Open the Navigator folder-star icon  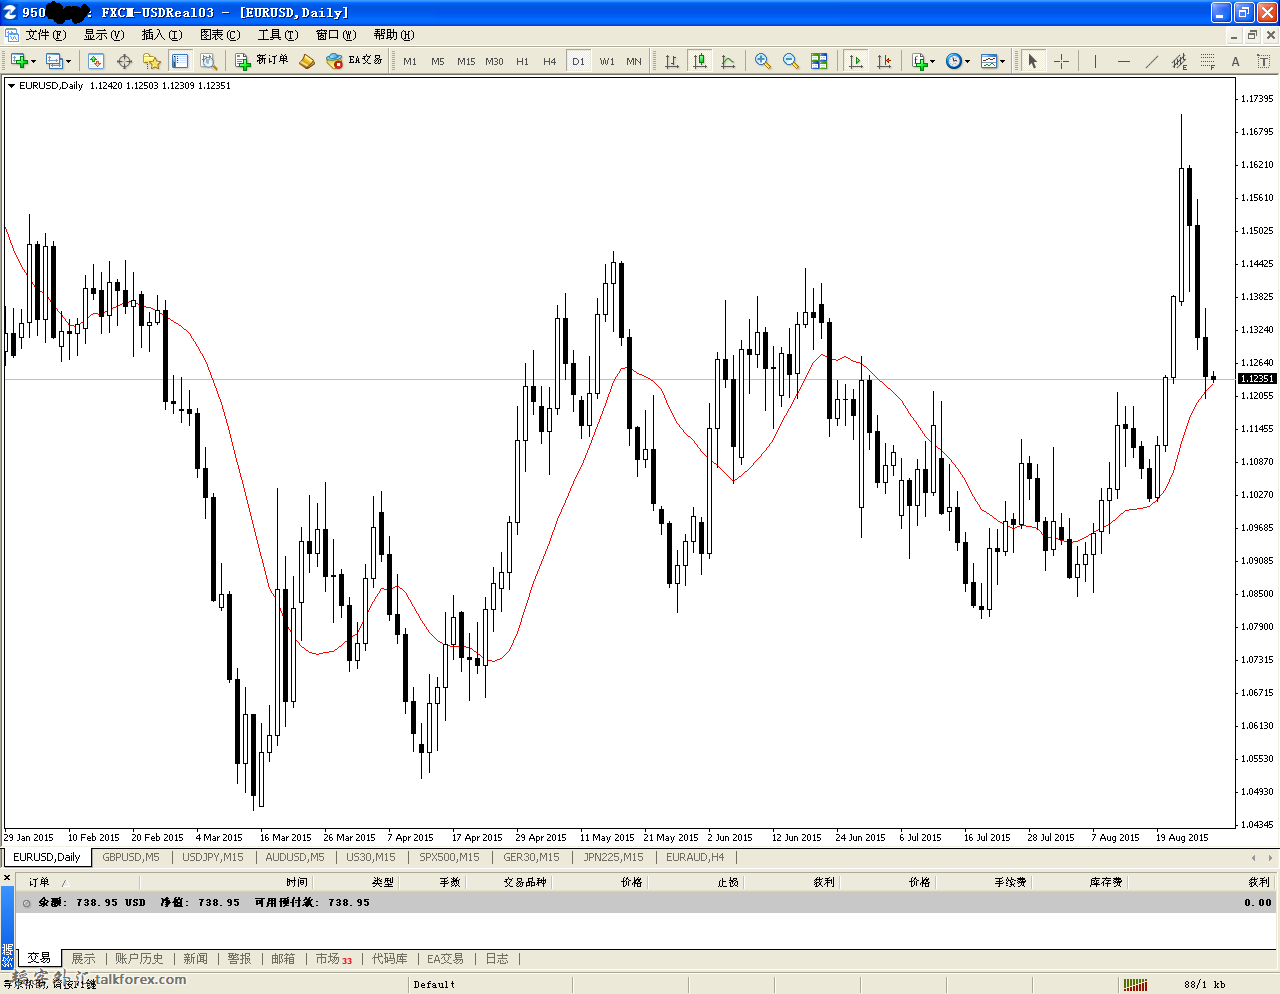pyautogui.click(x=152, y=61)
